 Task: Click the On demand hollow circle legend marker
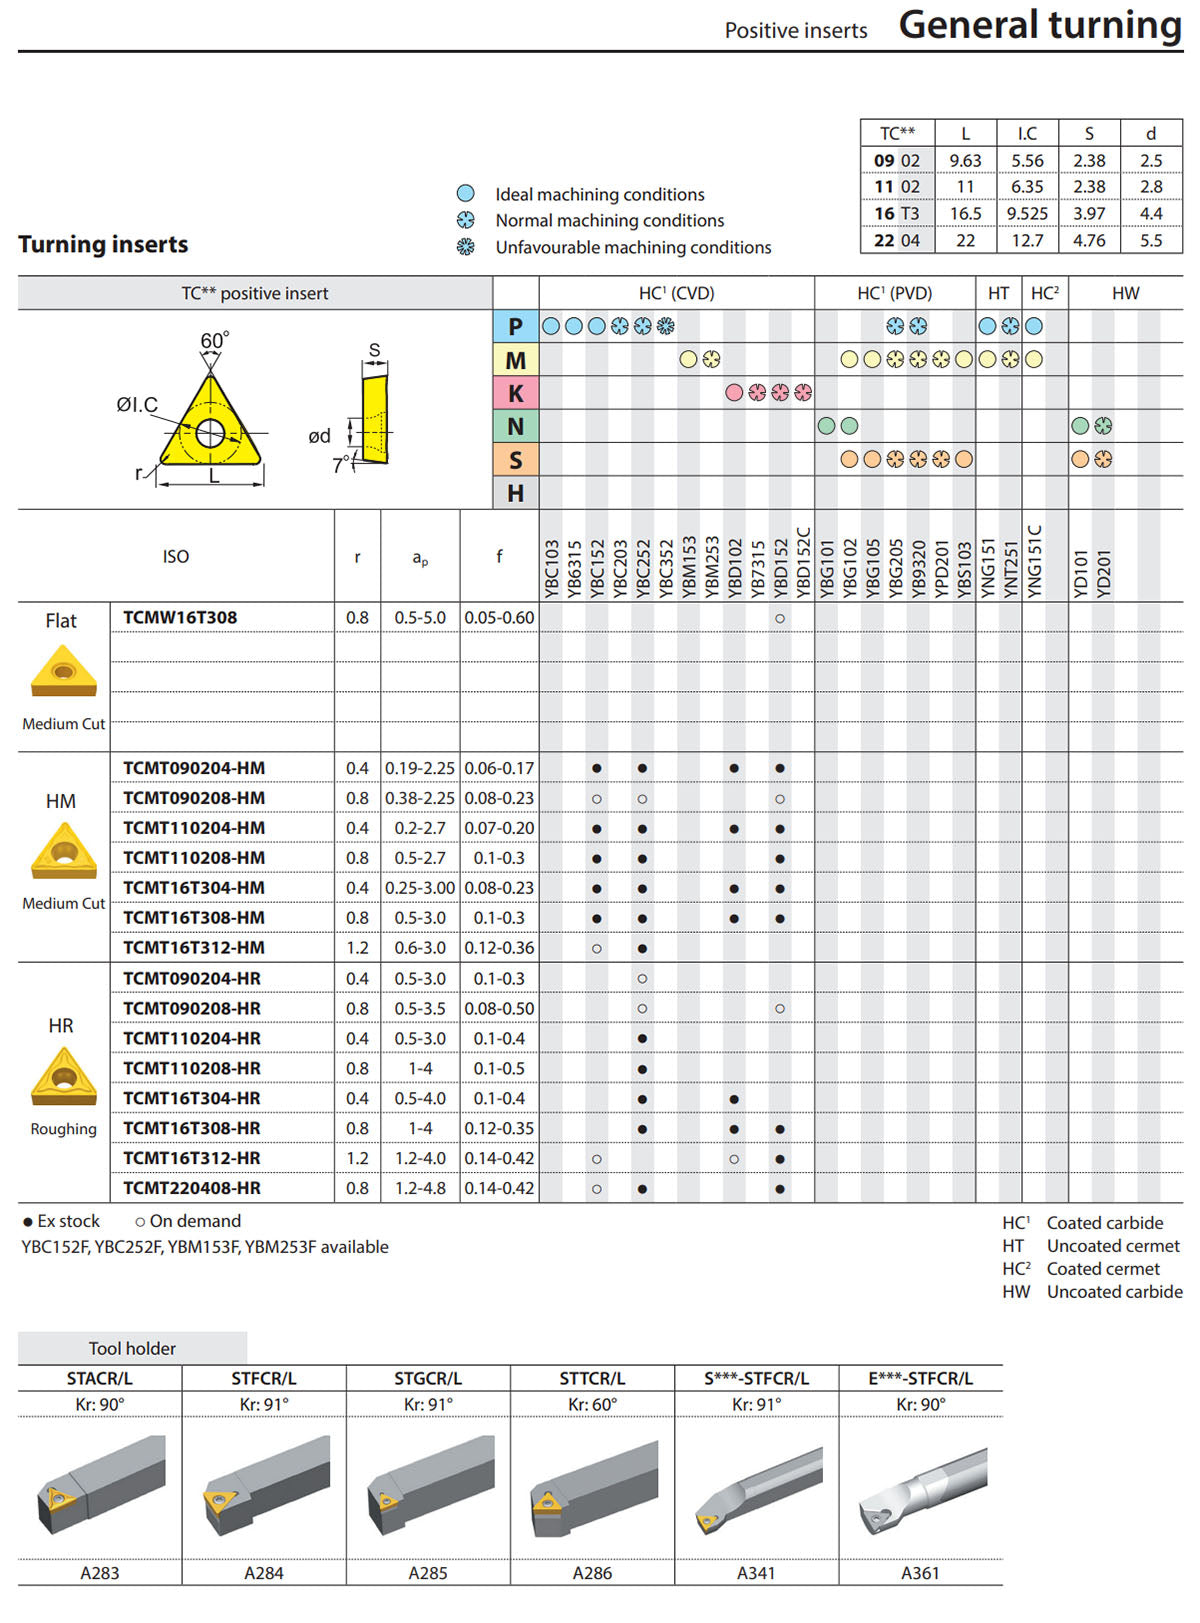tap(140, 1222)
